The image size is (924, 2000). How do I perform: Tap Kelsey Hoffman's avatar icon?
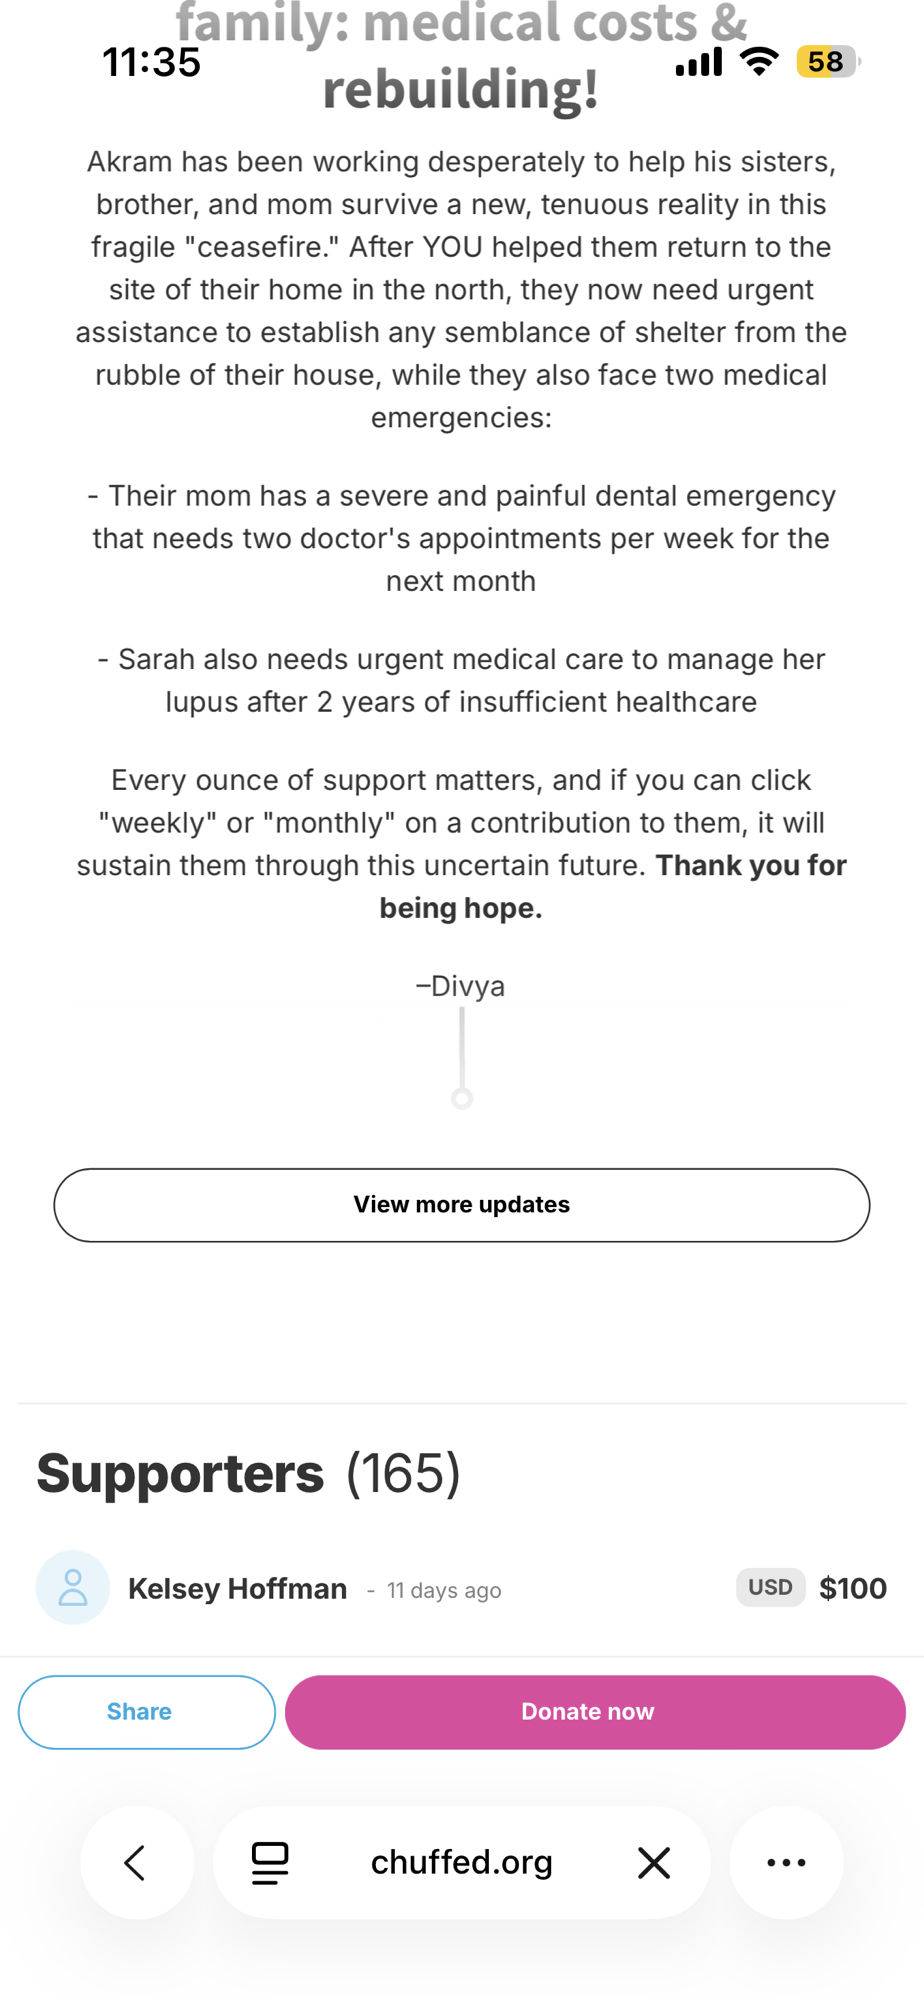[x=73, y=1588]
